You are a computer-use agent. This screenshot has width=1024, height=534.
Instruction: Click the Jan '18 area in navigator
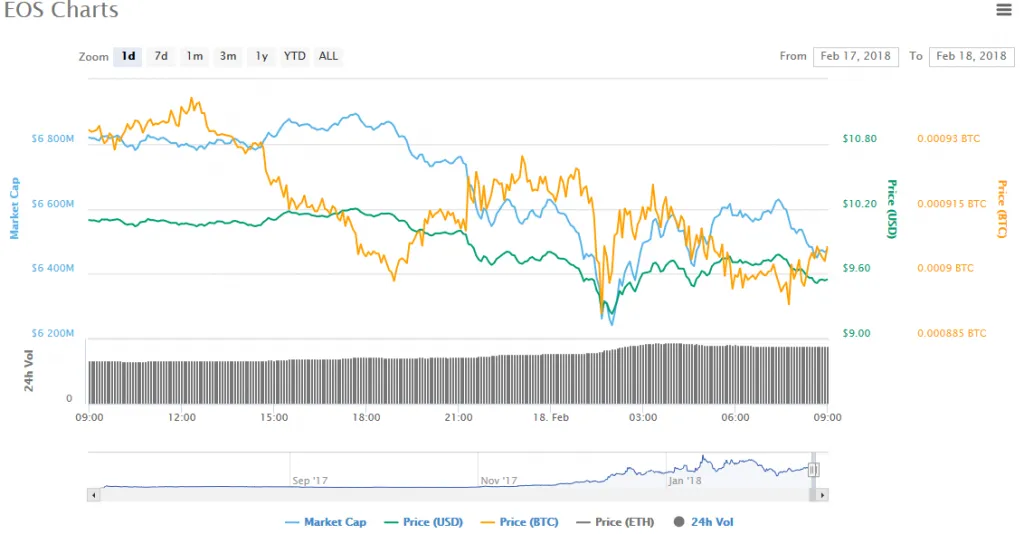[x=684, y=480]
